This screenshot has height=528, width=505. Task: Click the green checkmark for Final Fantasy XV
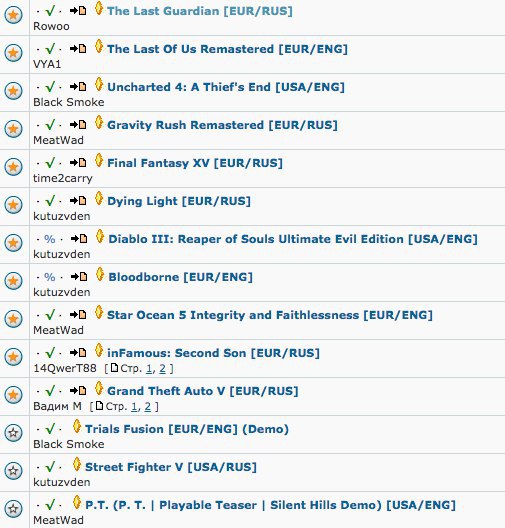click(50, 163)
